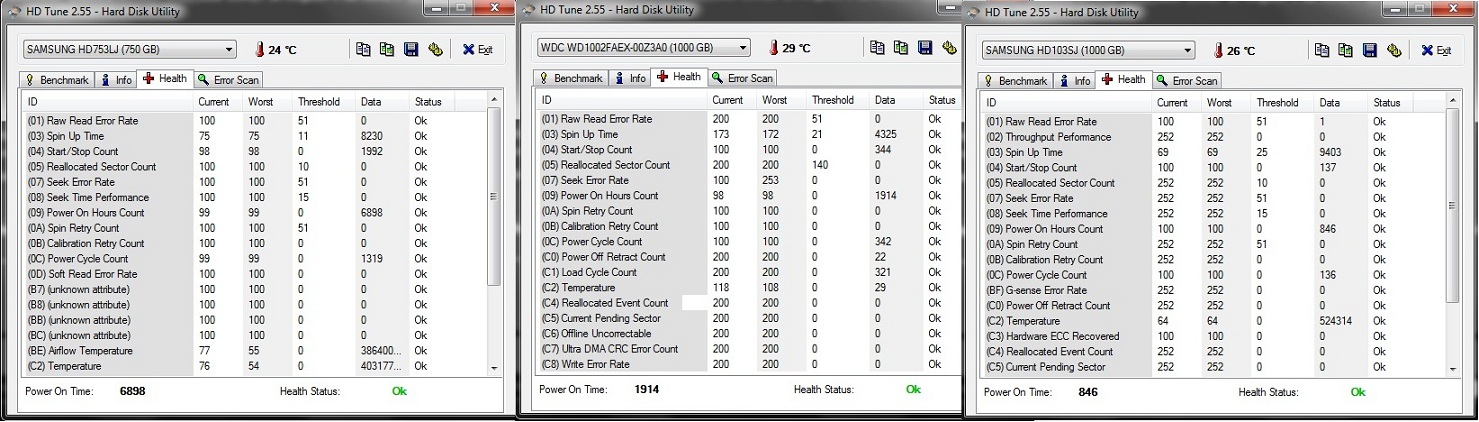Click floppy save icon in WDC WD1002FAEX window
The image size is (1479, 422).
(925, 47)
